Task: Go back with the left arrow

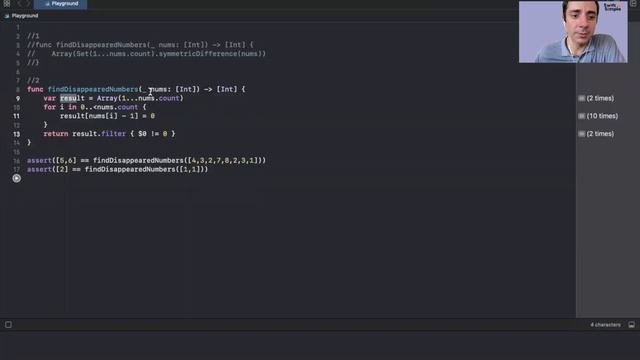Action: click(x=19, y=4)
